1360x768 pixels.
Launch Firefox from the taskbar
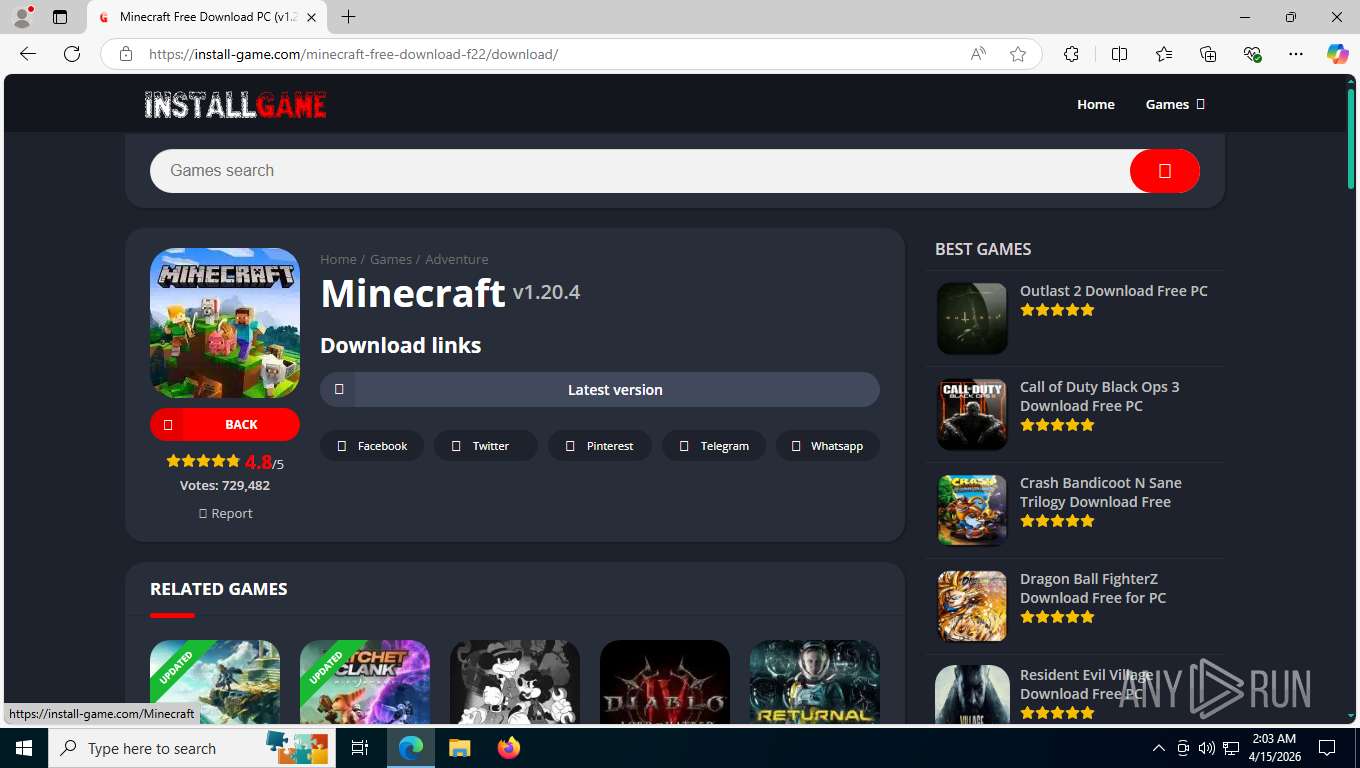(x=509, y=748)
